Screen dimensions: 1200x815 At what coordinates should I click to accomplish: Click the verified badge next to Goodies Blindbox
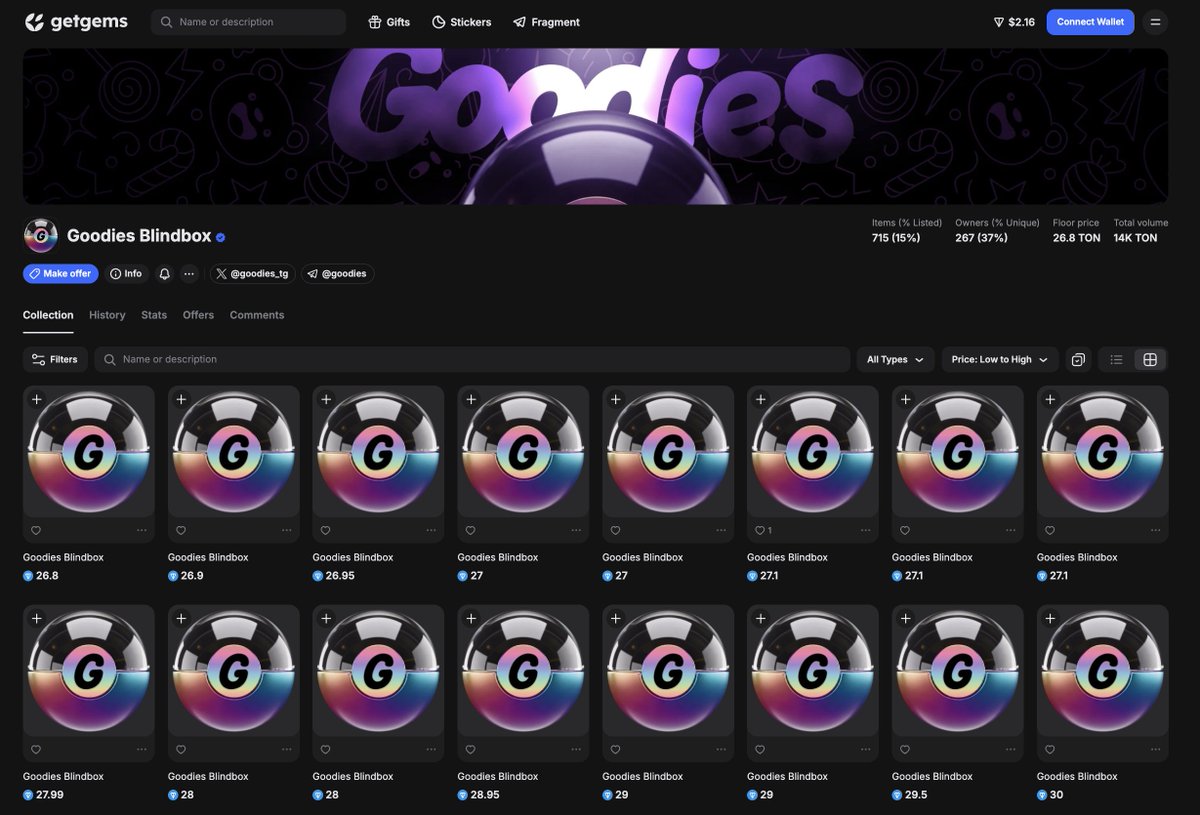point(220,237)
